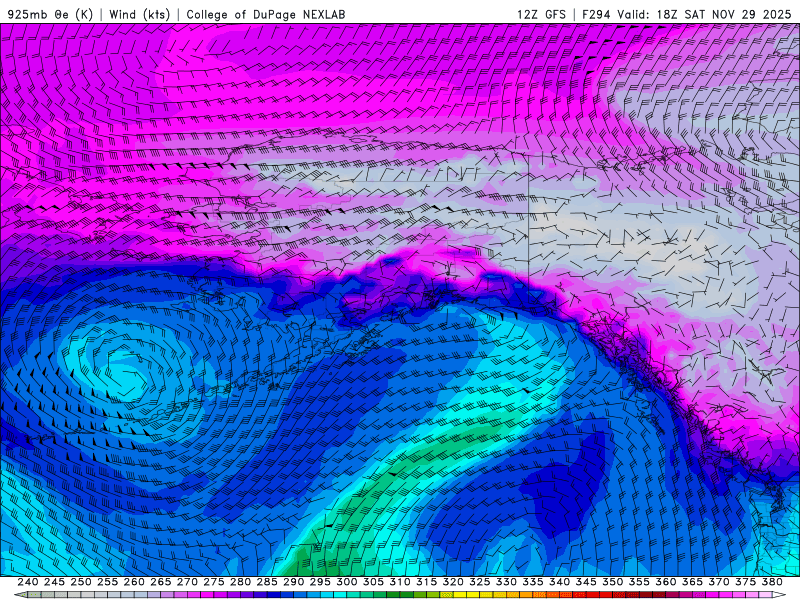Screen dimensions: 800x600
Task: Click the 245 value on the color scale
Action: coord(54,582)
